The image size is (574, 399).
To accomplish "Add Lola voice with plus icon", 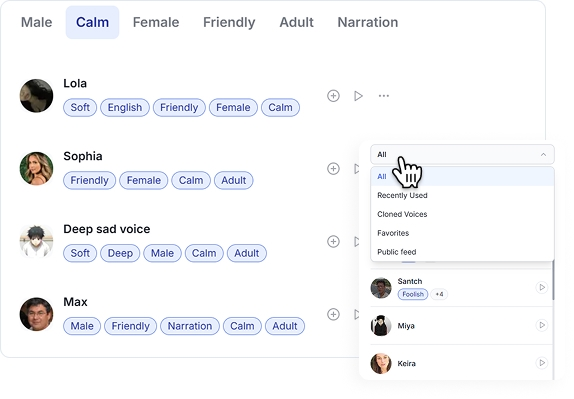I will click(x=333, y=96).
